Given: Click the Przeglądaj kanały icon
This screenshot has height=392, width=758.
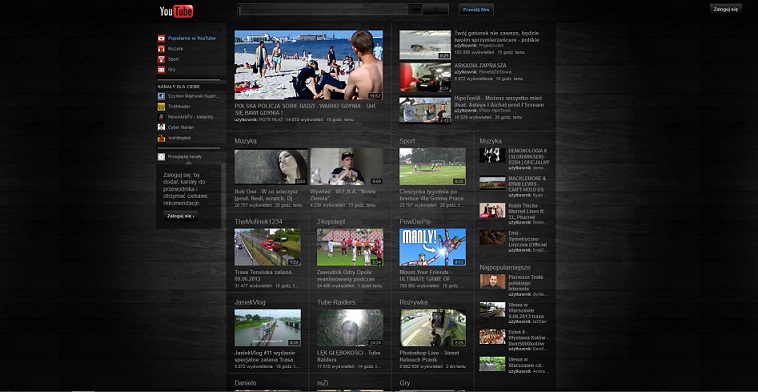Looking at the screenshot, I should pyautogui.click(x=161, y=157).
